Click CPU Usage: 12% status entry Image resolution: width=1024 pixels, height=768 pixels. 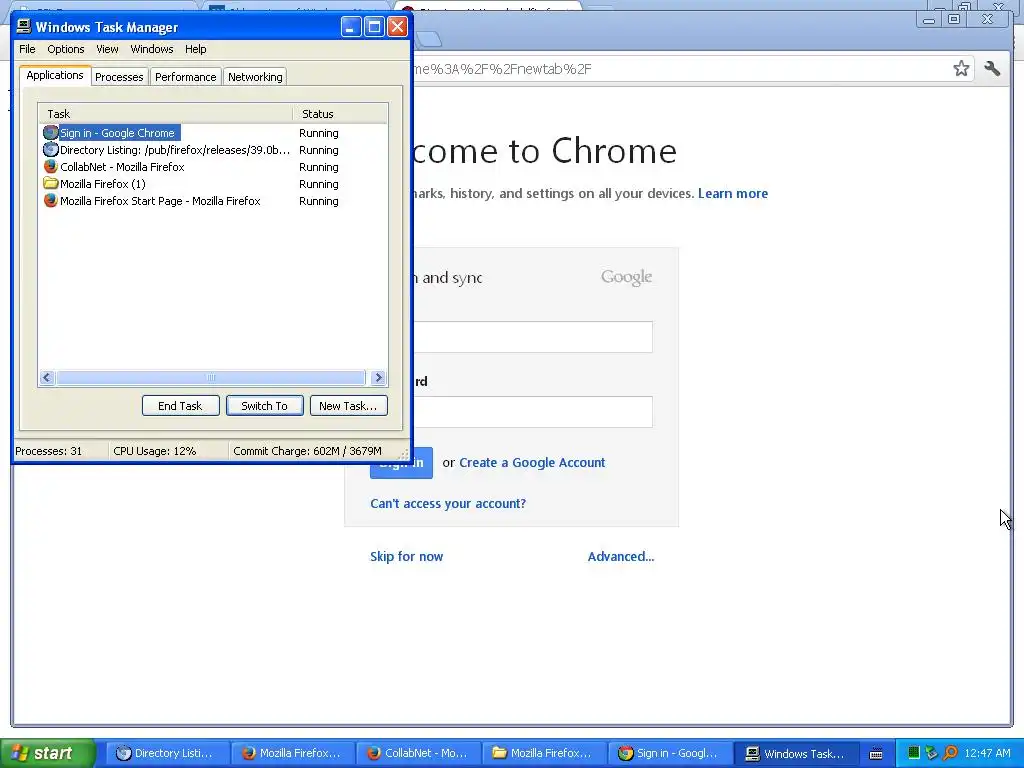click(x=155, y=451)
